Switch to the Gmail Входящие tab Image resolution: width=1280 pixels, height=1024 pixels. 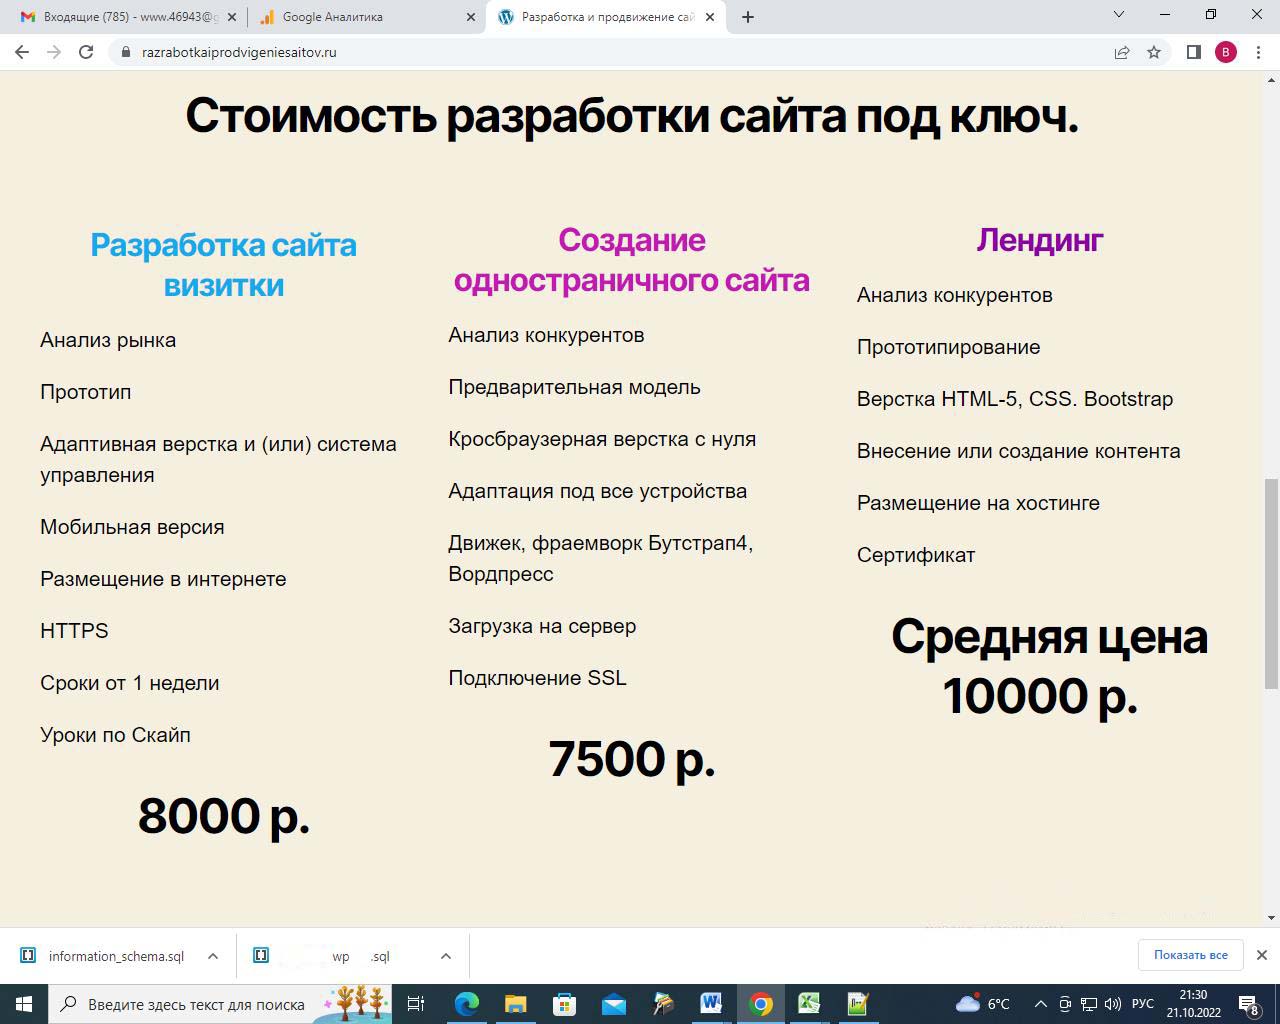tap(120, 16)
